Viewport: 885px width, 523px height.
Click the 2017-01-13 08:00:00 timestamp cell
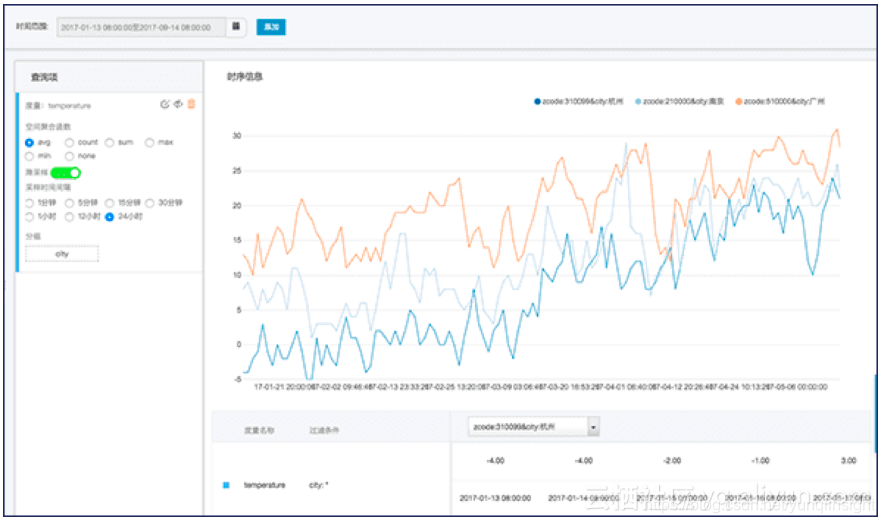[x=495, y=498]
